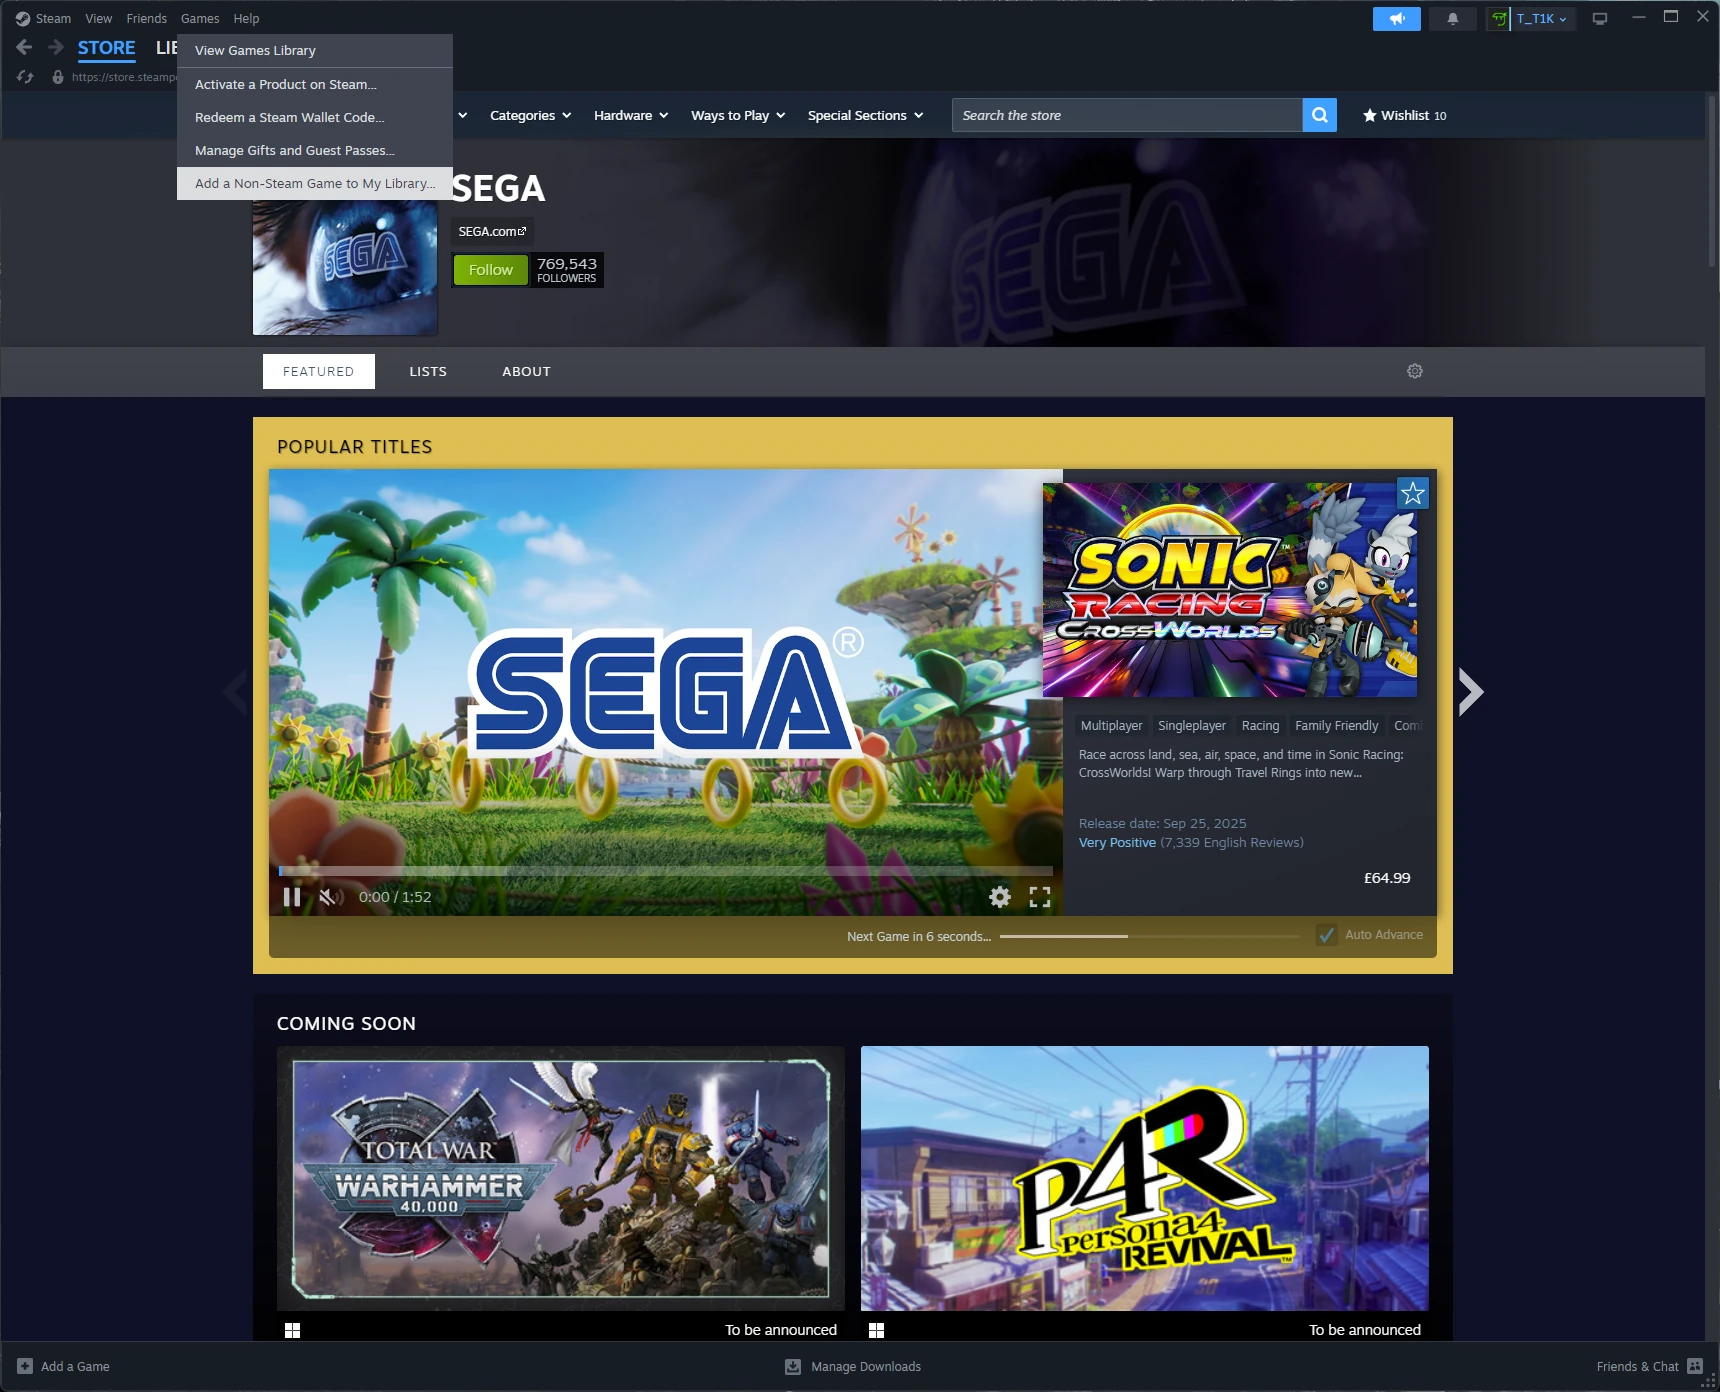This screenshot has width=1720, height=1392.
Task: Open the SEGA.com link
Action: click(x=492, y=231)
